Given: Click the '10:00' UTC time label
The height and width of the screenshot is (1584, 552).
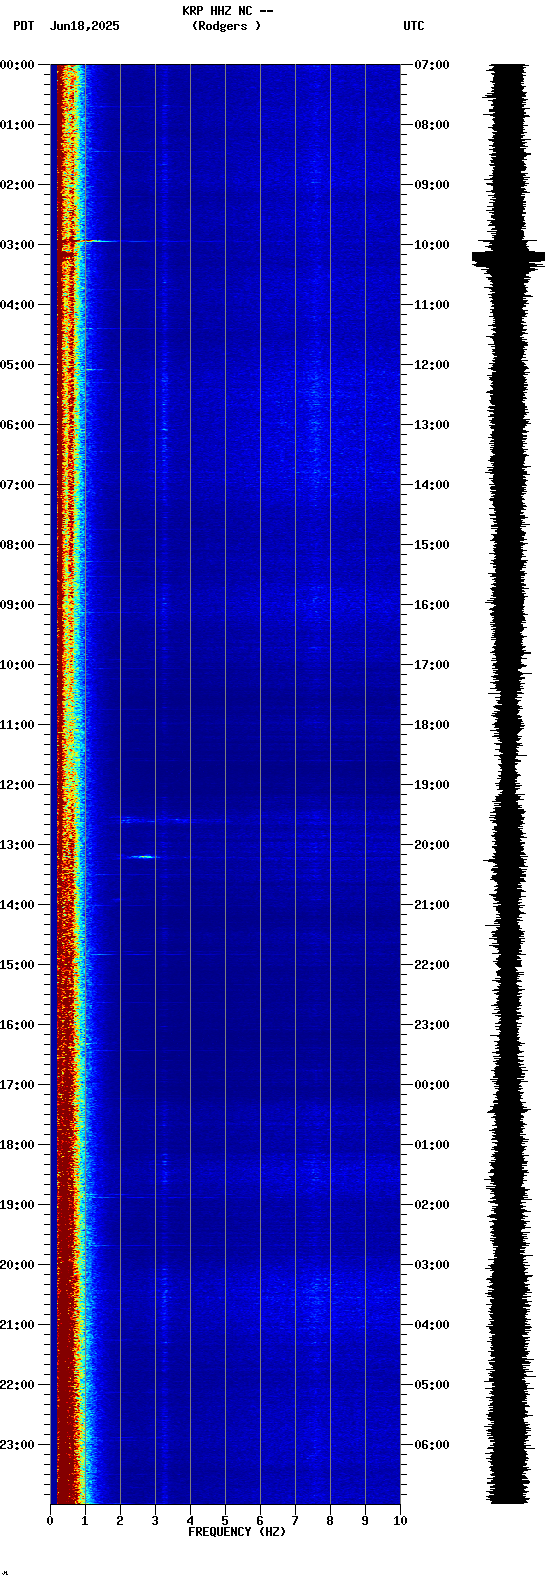Looking at the screenshot, I should click(x=432, y=245).
